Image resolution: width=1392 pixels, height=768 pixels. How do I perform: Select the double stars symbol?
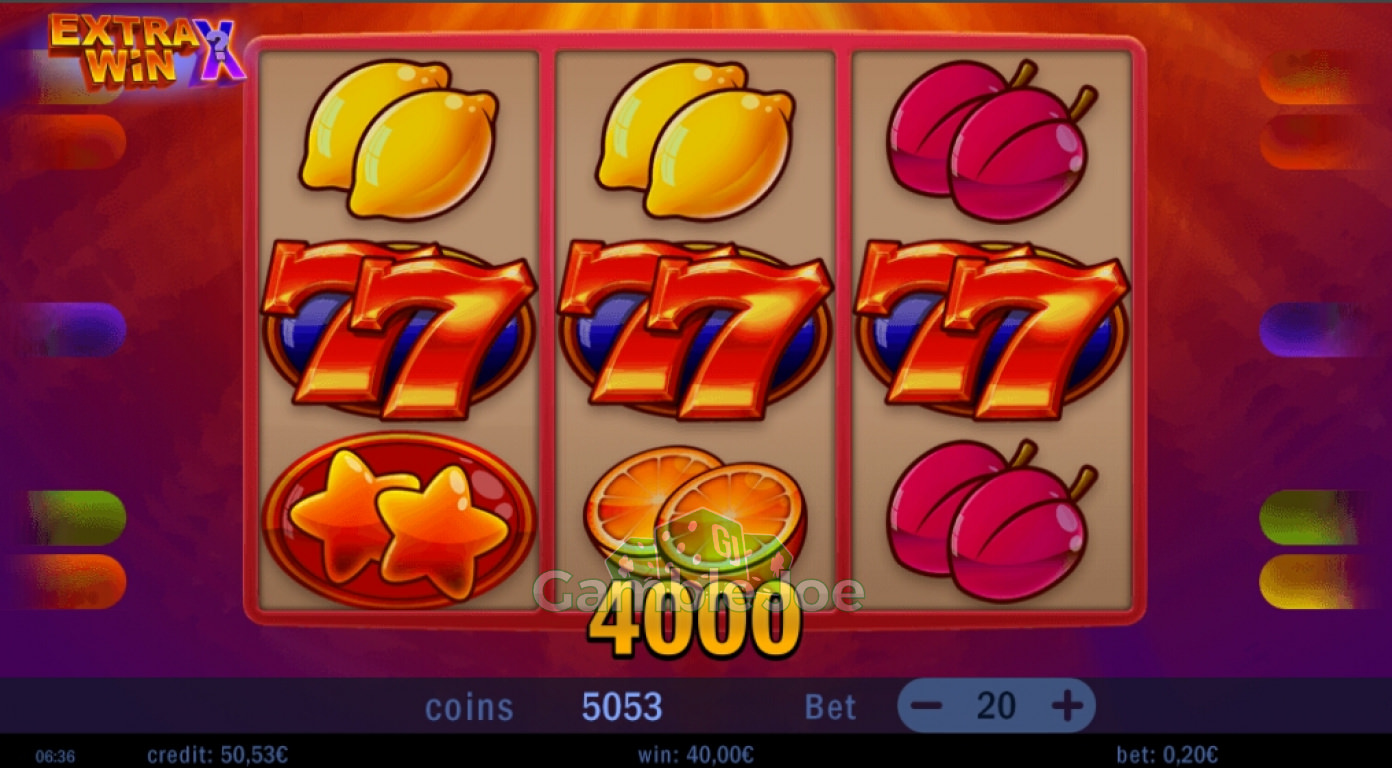398,520
